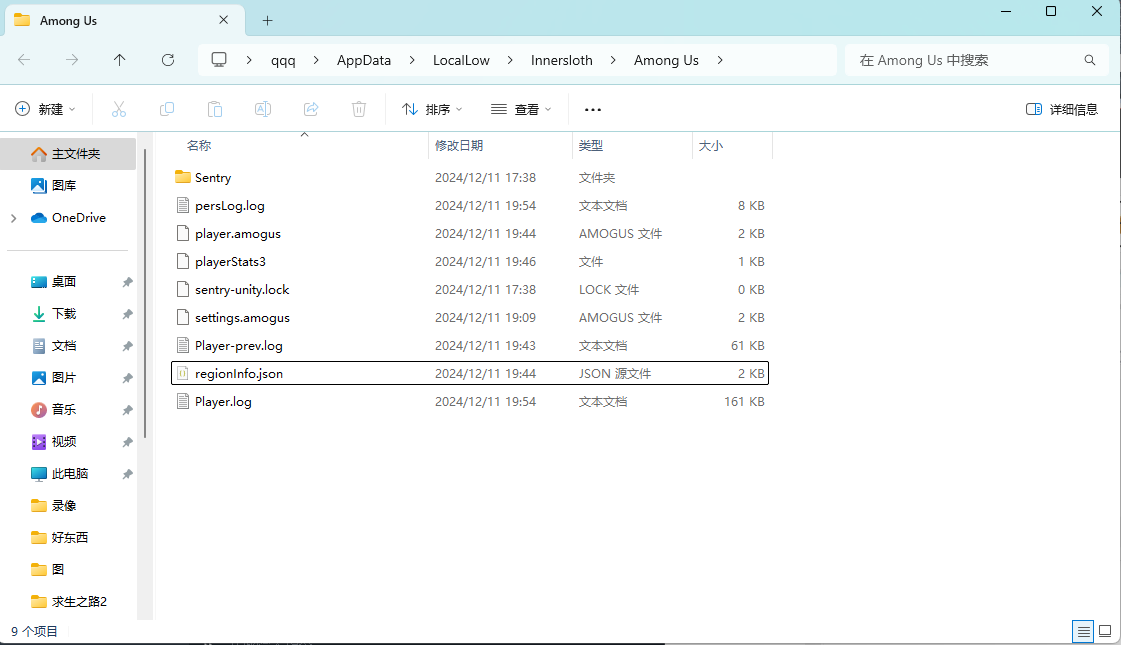
Task: Expand chevron after qqq in address bar
Action: click(316, 60)
